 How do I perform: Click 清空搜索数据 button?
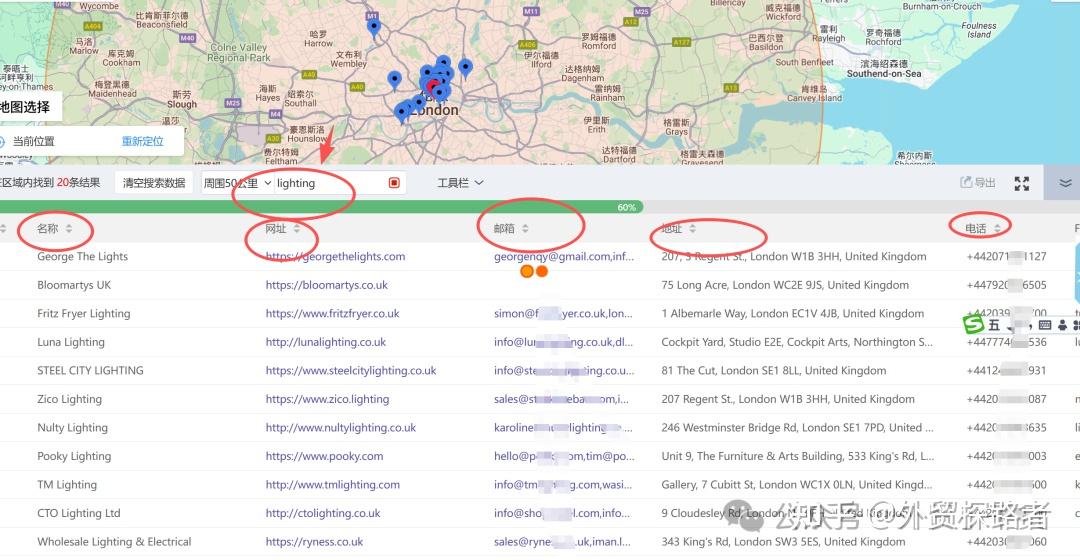click(x=154, y=183)
